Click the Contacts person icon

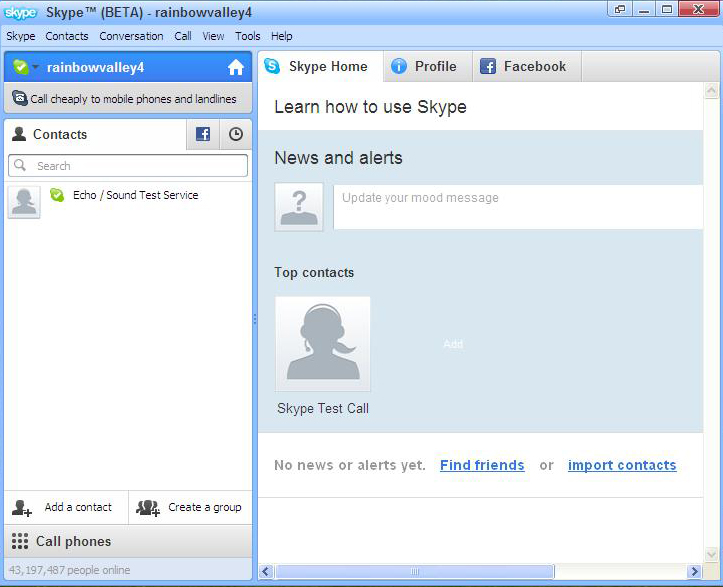click(19, 134)
